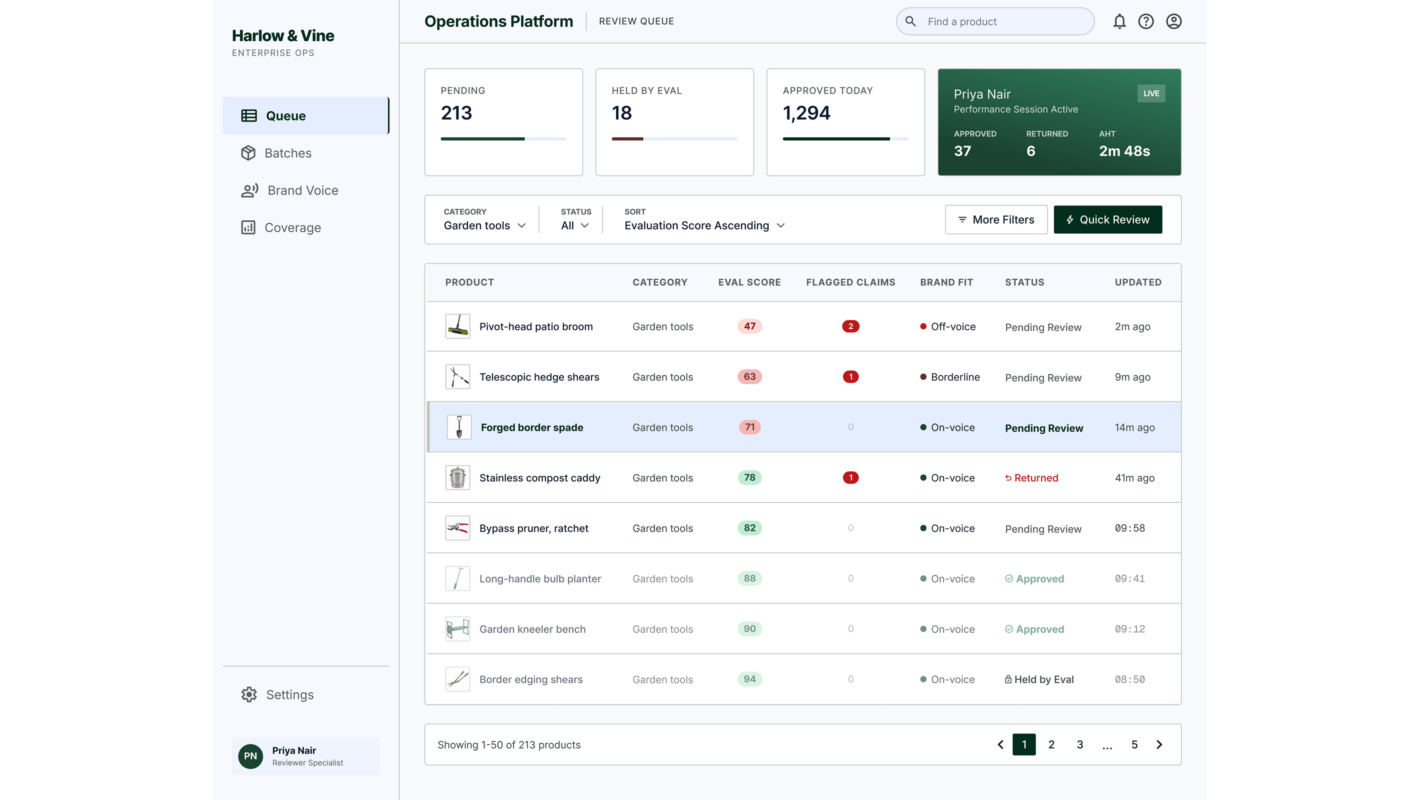
Task: Open the notifications bell icon
Action: (1119, 21)
